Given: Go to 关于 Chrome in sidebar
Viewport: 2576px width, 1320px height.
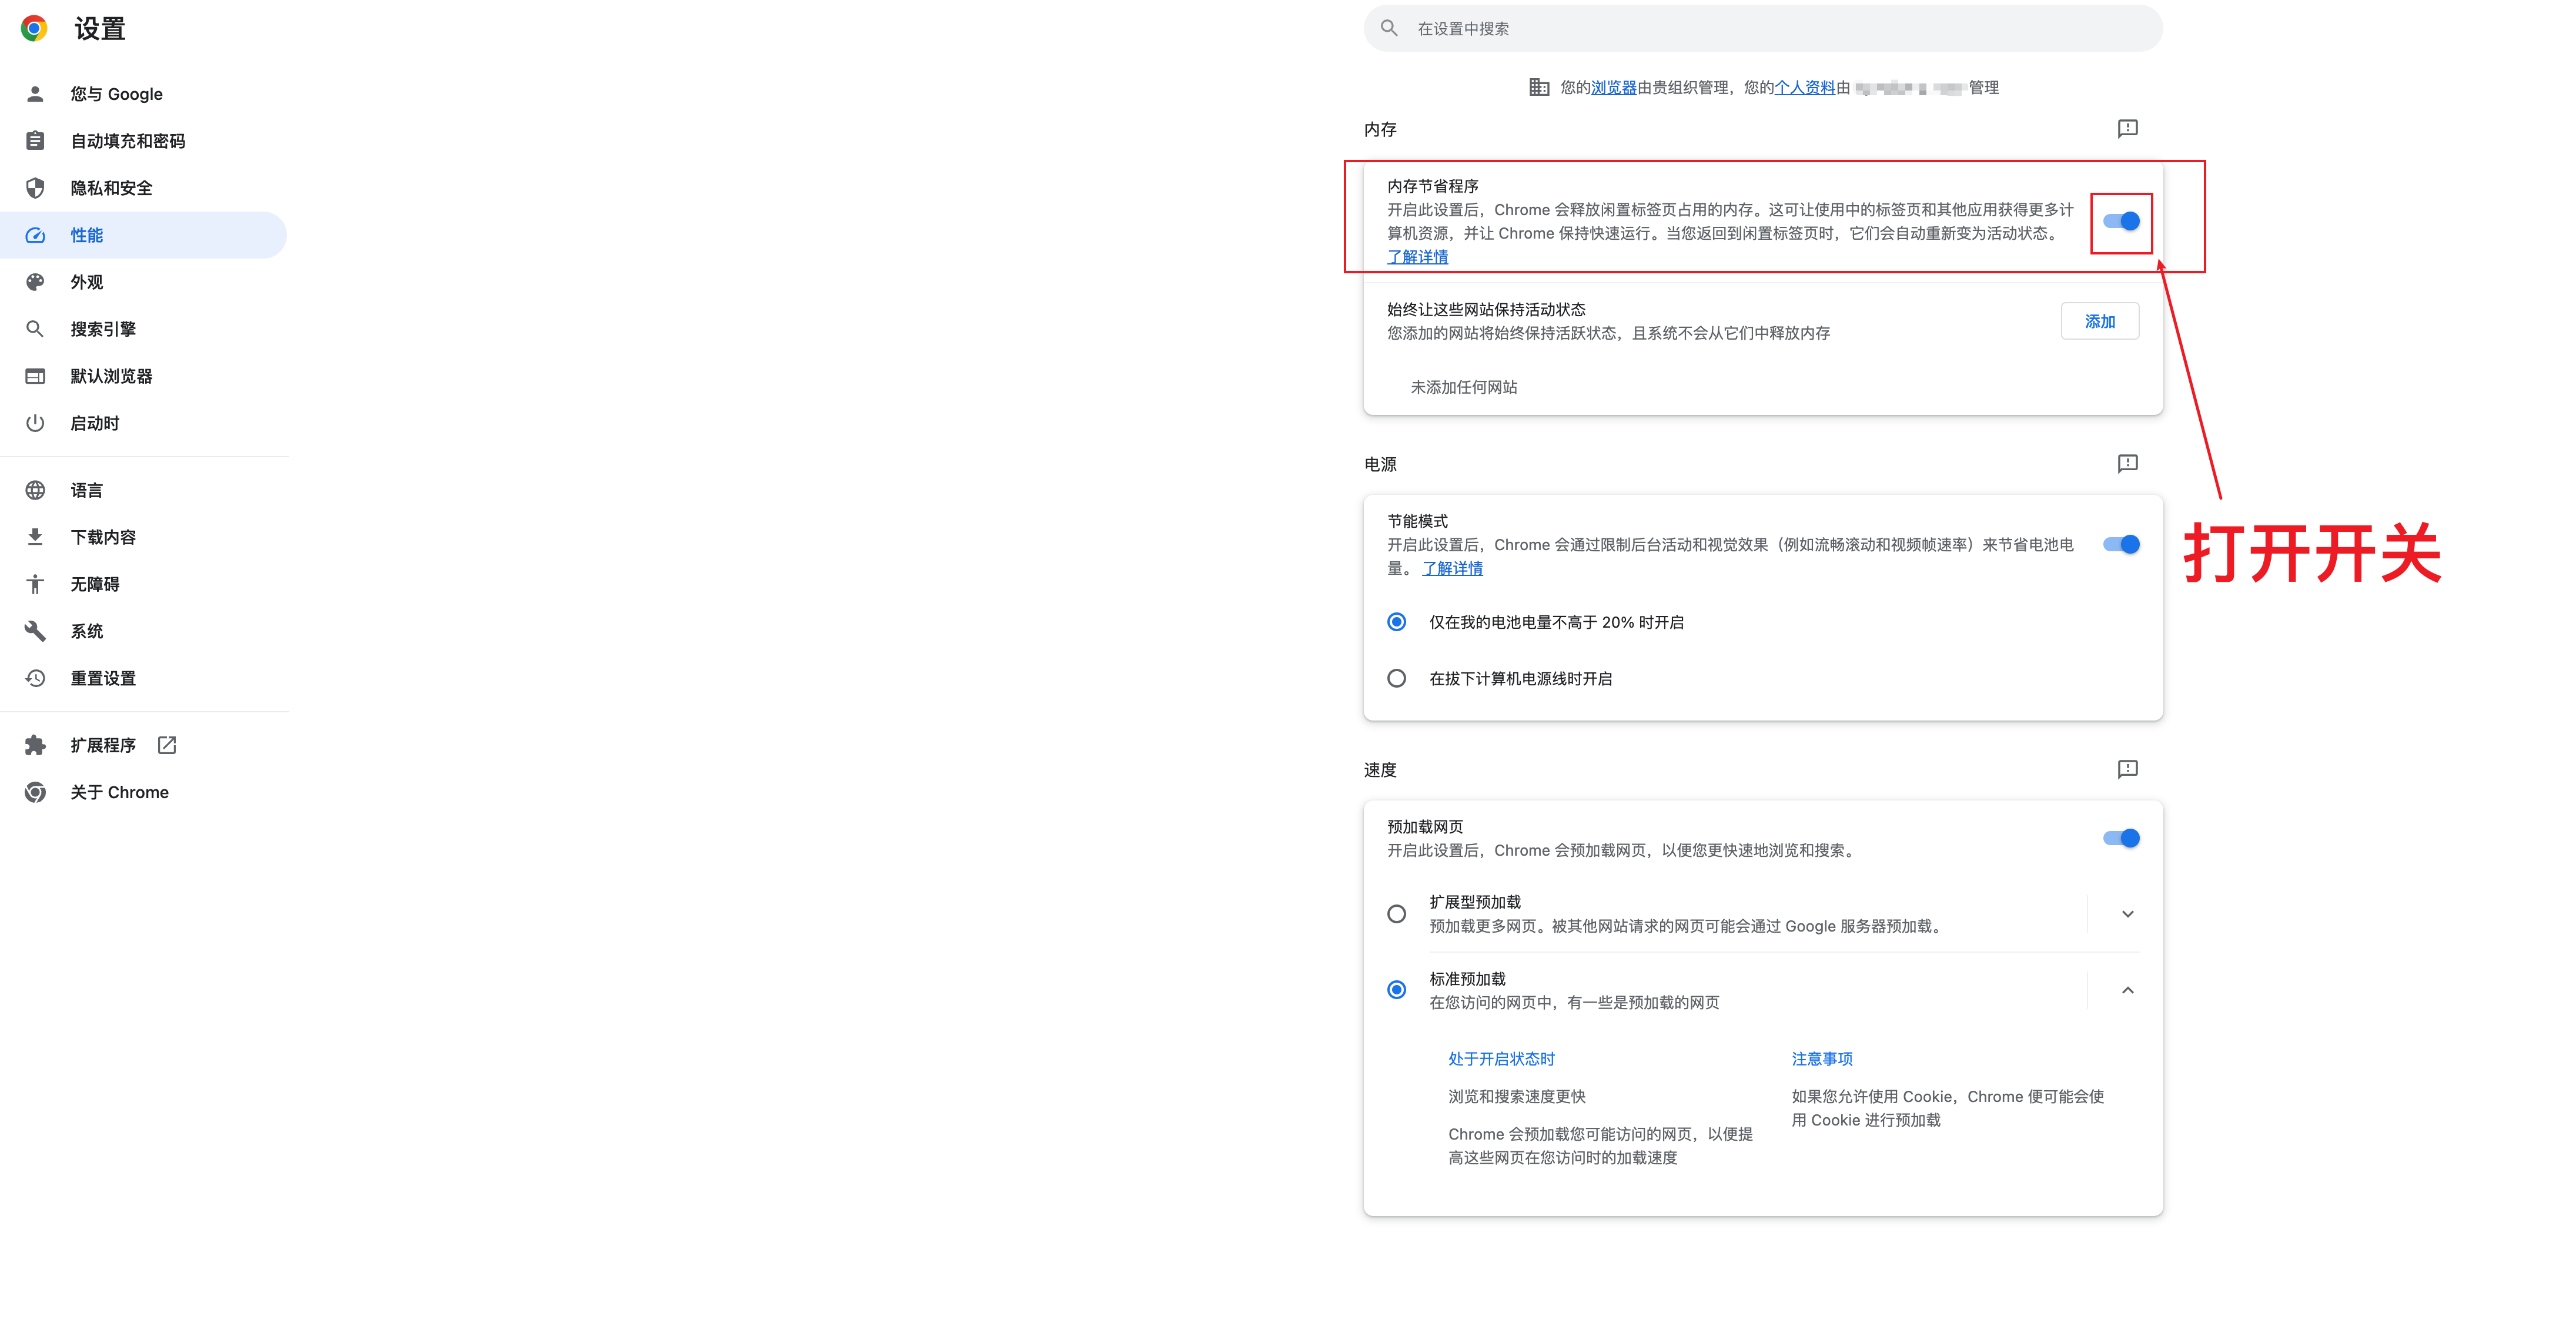Looking at the screenshot, I should (x=119, y=792).
